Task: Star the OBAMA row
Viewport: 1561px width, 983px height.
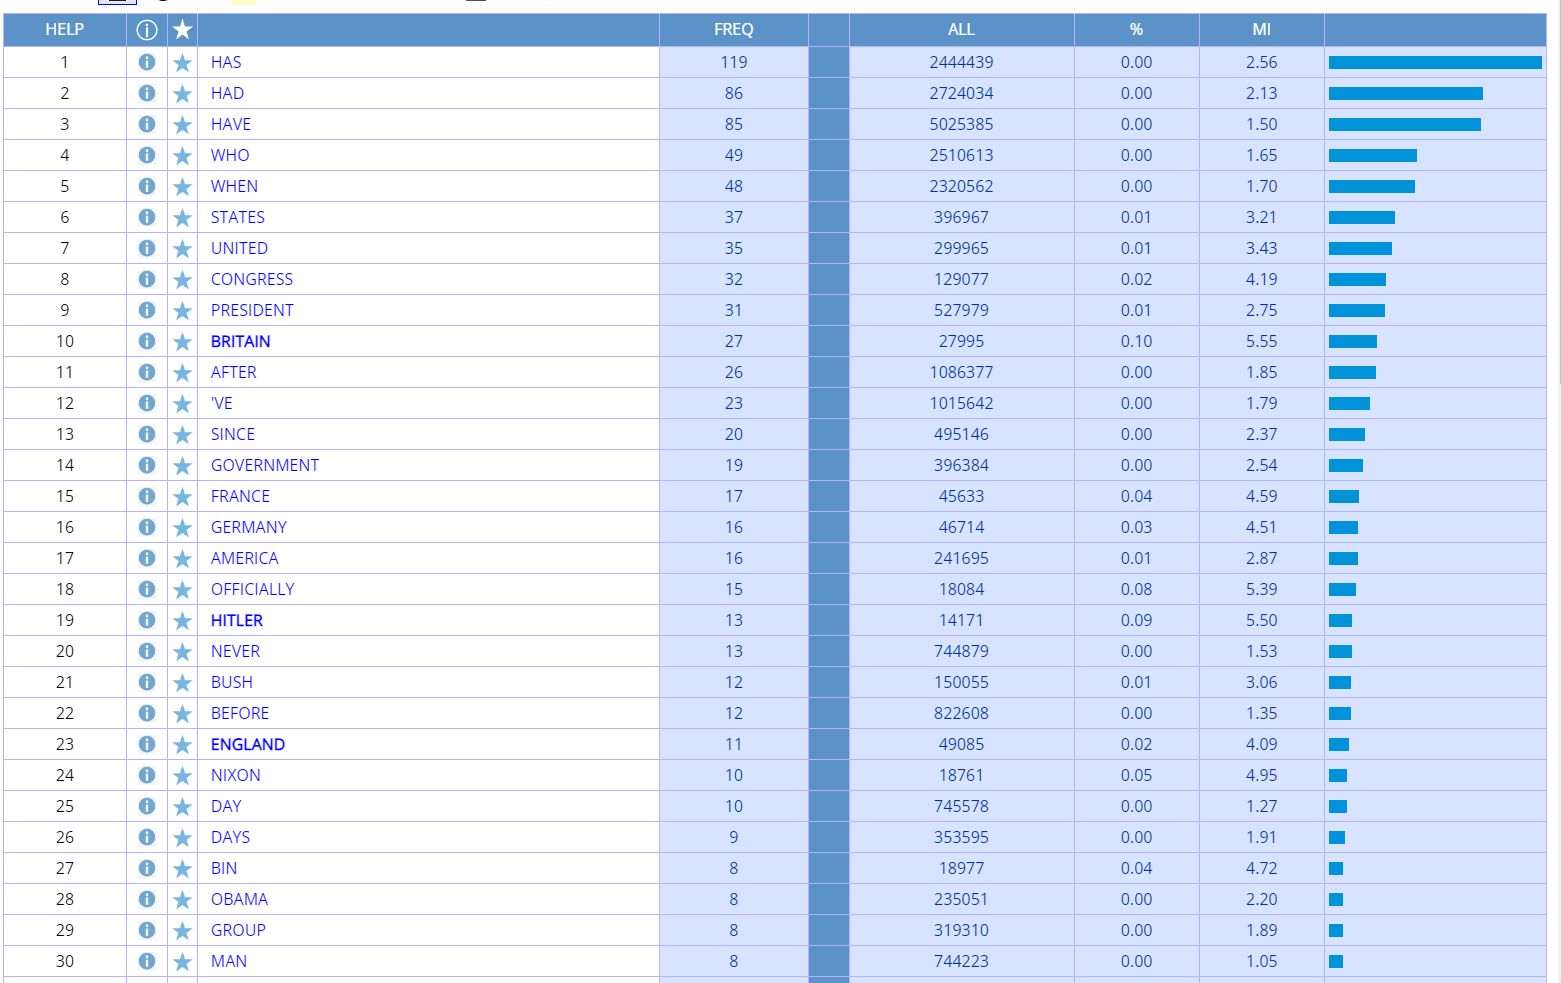Action: coord(182,900)
